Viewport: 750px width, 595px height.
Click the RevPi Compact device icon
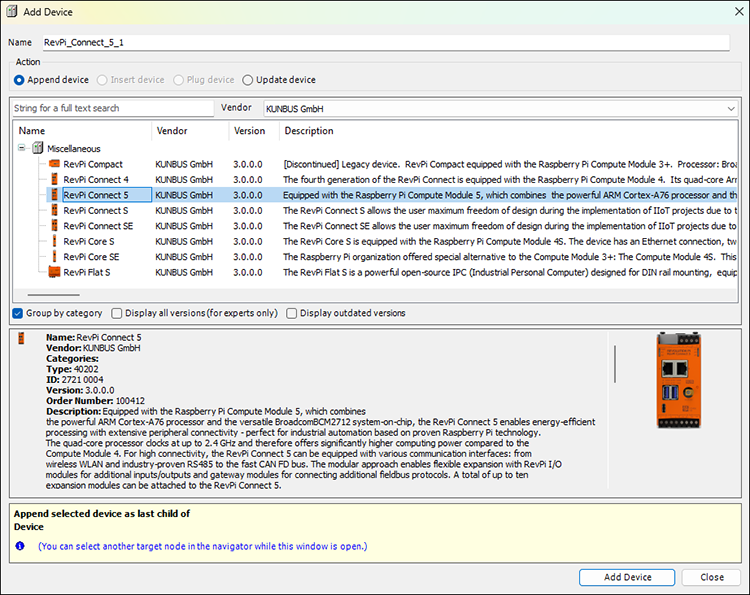55,164
